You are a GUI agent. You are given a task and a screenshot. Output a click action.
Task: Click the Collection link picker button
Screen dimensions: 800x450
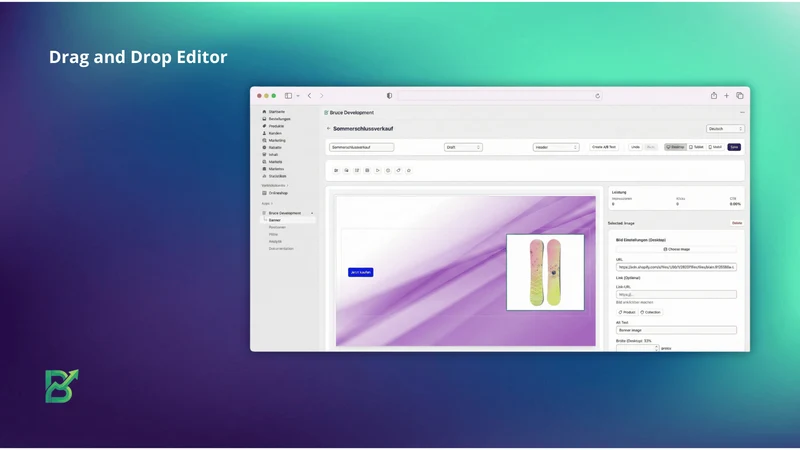[651, 312]
